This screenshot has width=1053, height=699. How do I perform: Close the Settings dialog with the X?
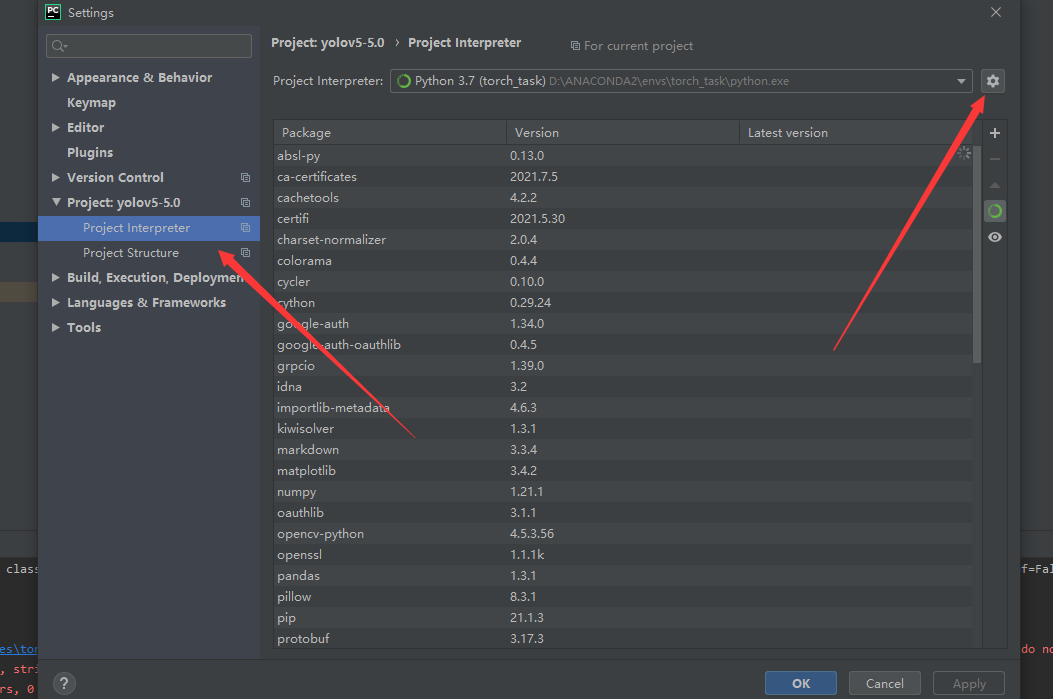pyautogui.click(x=996, y=12)
